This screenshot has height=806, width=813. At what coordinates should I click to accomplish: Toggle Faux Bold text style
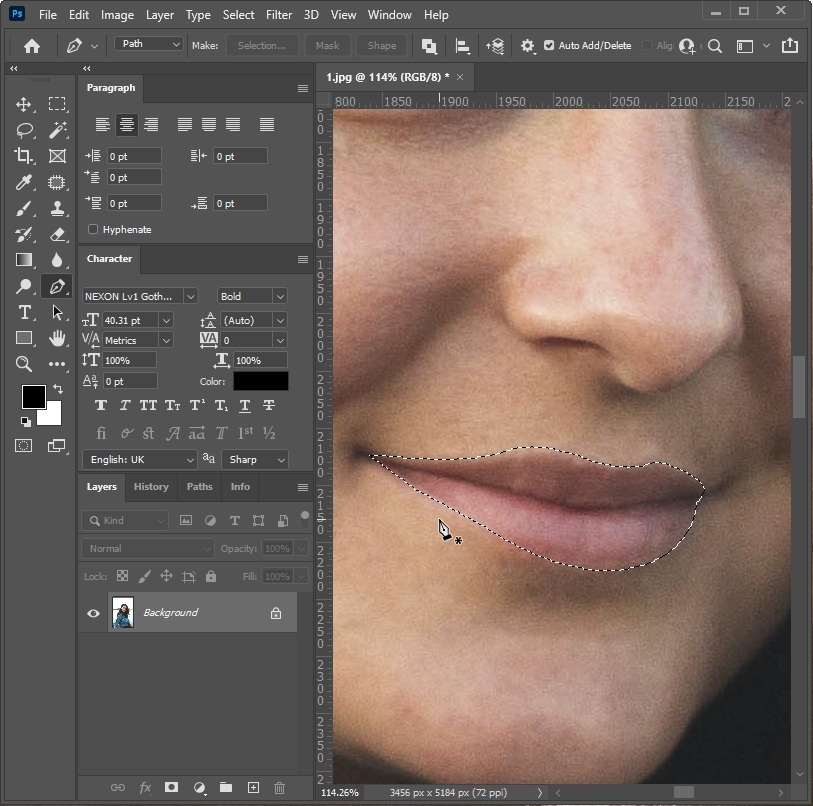tap(101, 406)
